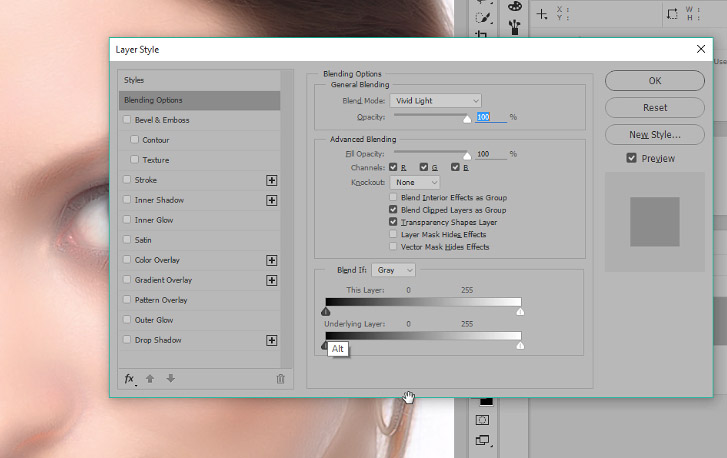Click the brushes cup icon in side panel
Screen dimensions: 727x458
[514, 28]
